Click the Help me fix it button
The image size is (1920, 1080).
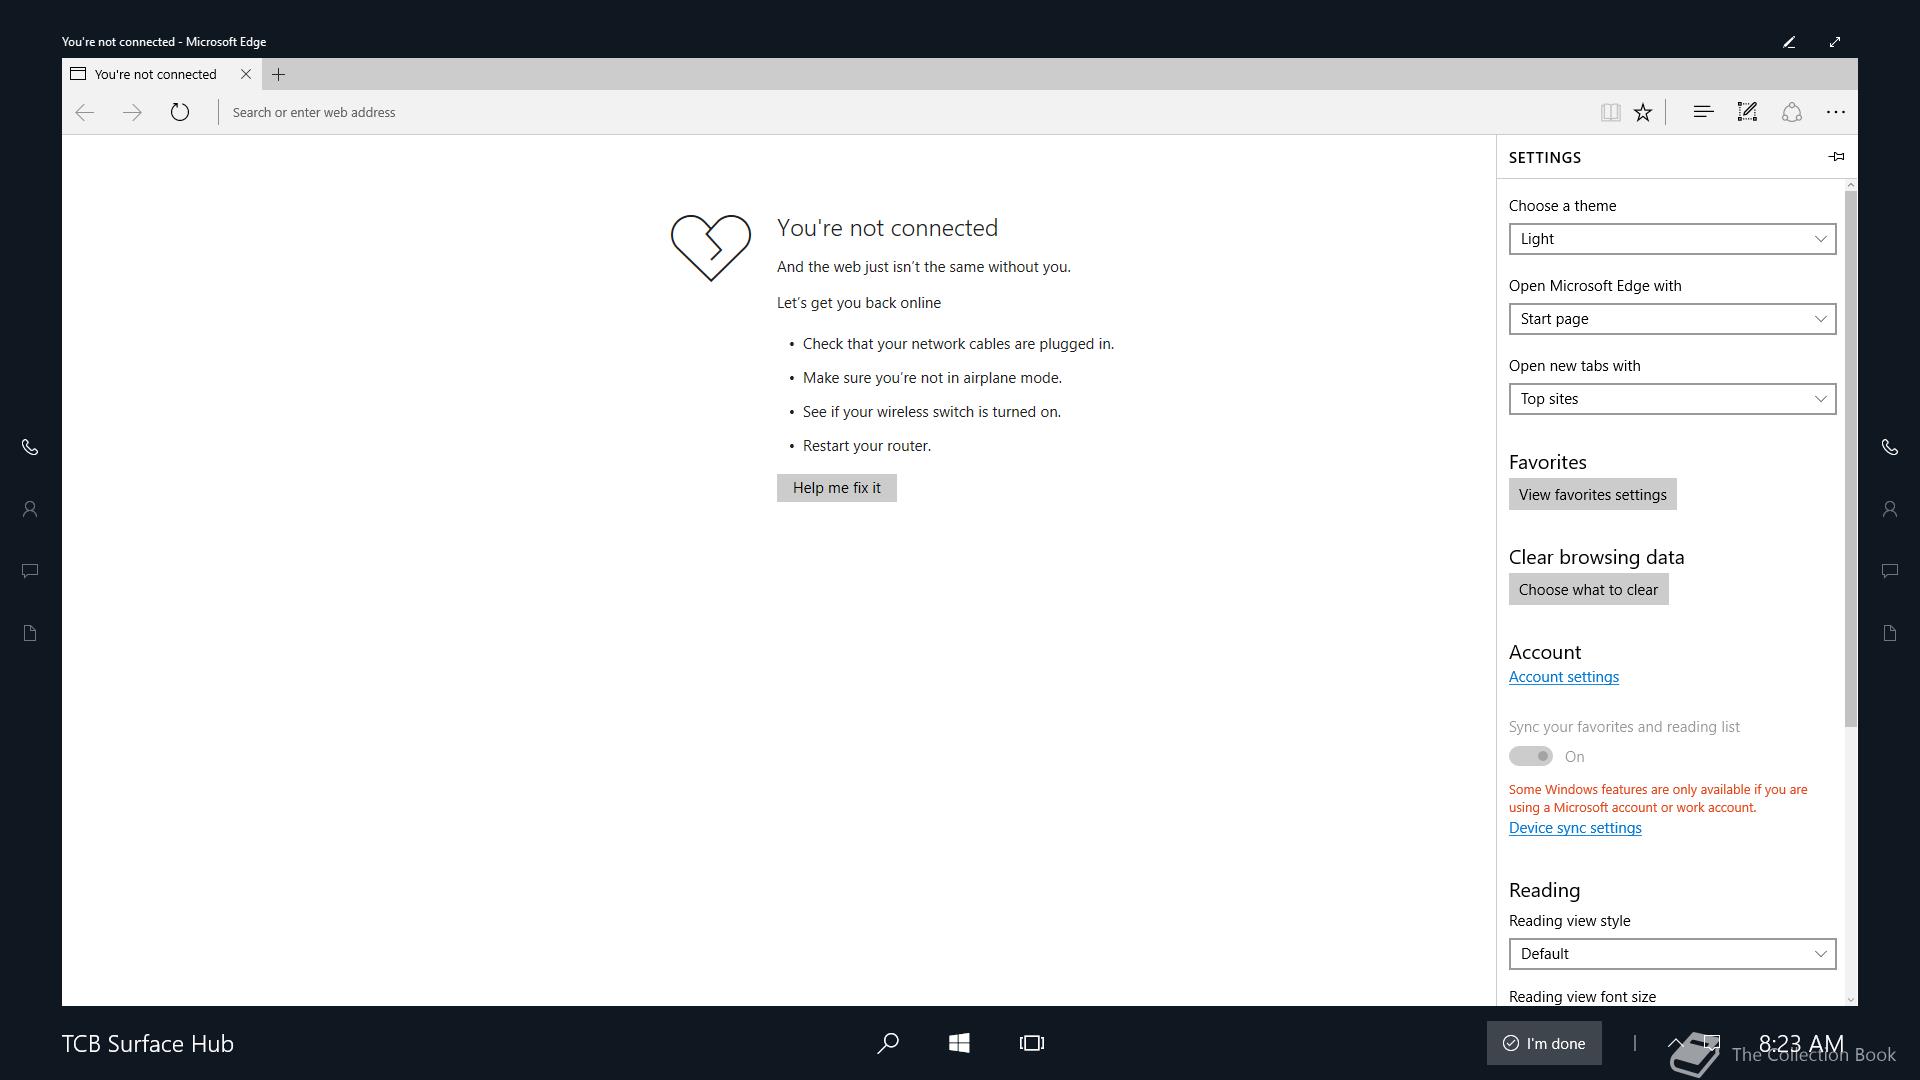[837, 488]
